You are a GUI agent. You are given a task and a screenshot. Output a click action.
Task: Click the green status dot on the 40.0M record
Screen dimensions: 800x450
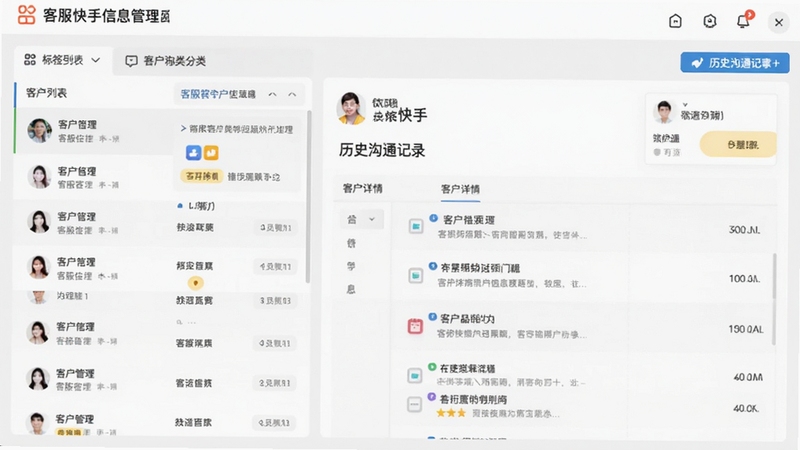tap(432, 367)
